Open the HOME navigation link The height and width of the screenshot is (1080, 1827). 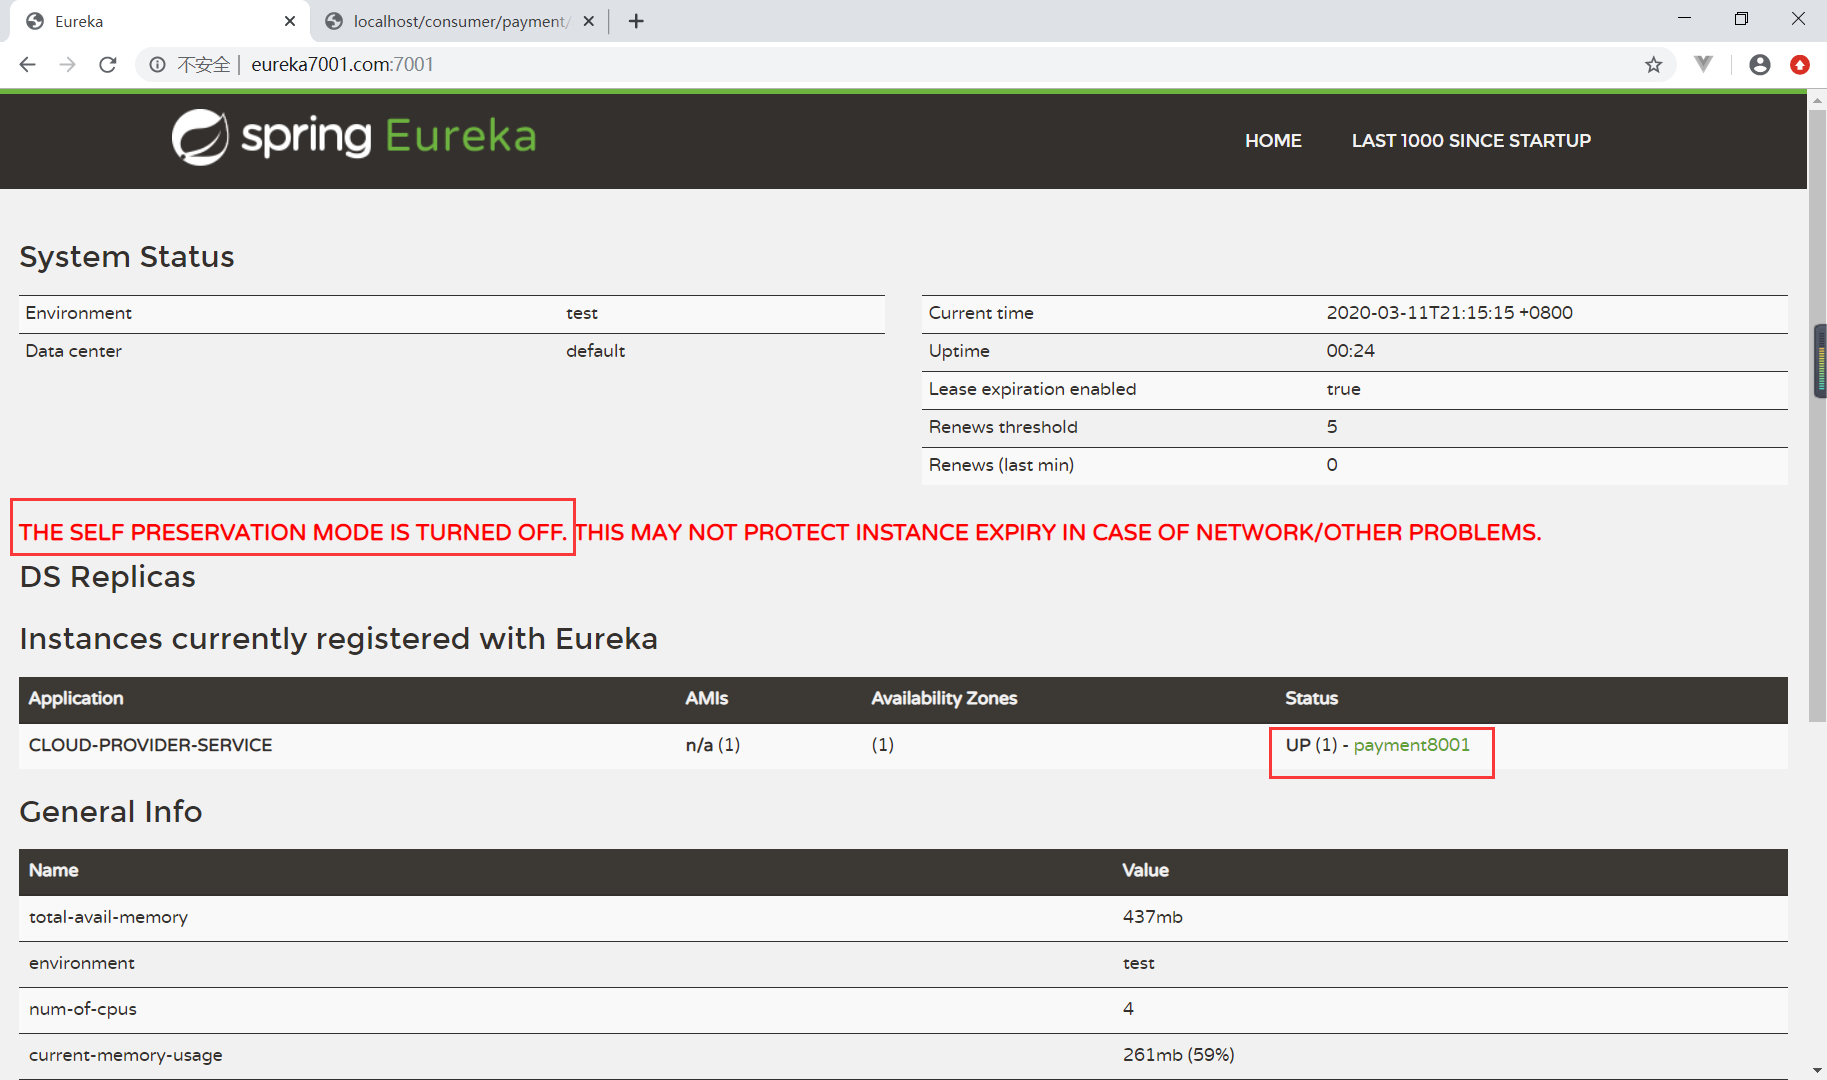1273,141
